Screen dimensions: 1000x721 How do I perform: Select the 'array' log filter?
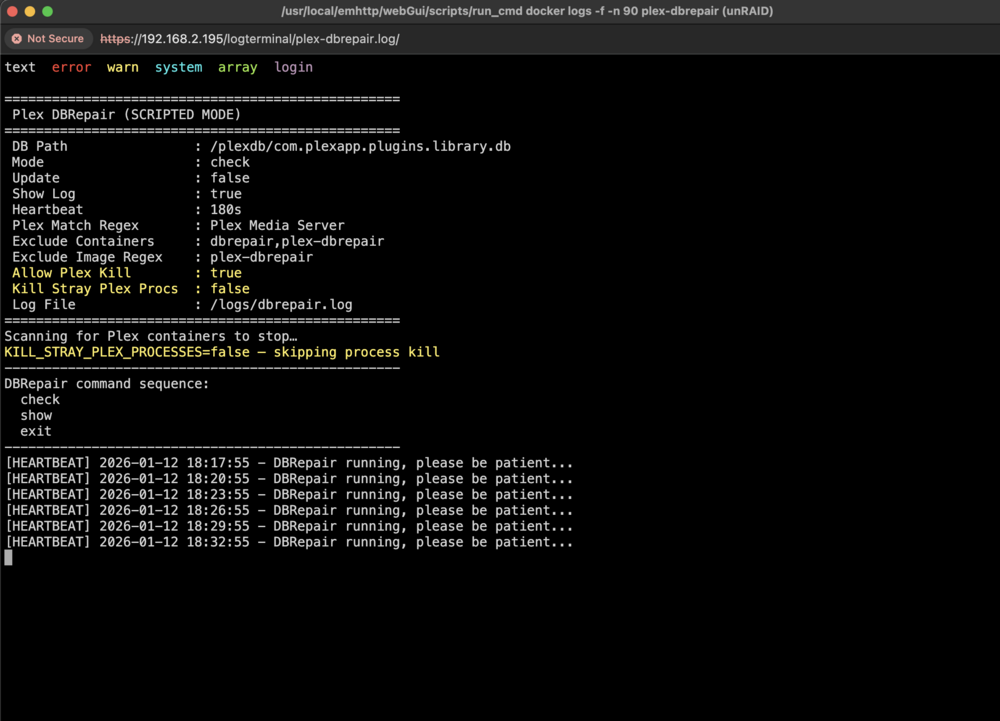(238, 67)
